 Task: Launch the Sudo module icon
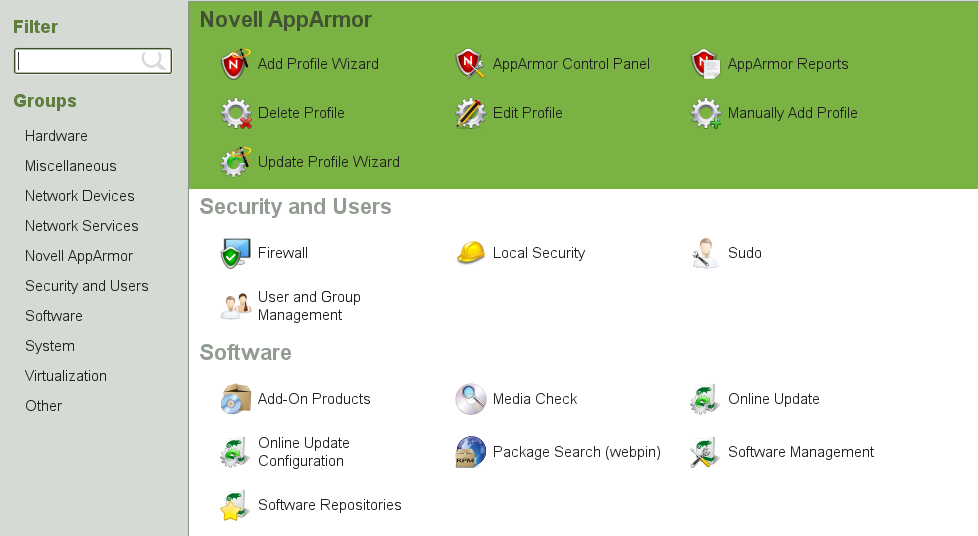[x=705, y=253]
